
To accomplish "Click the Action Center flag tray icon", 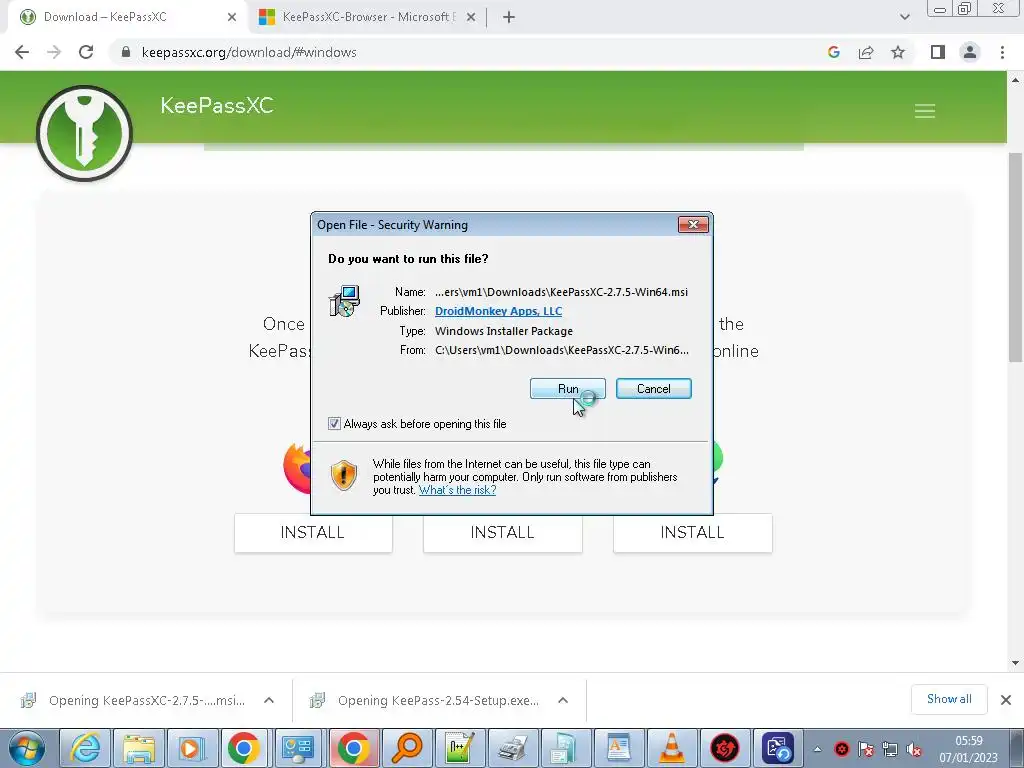I will point(866,749).
